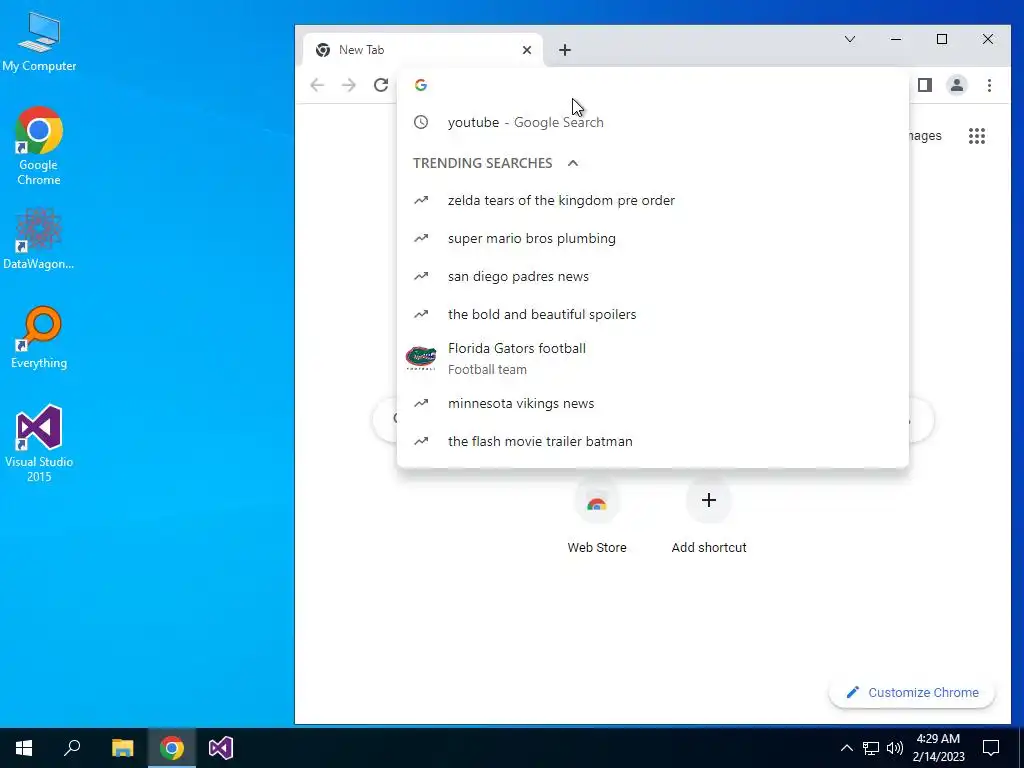Screen dimensions: 1024x768
Task: Choose minnesota vikings news suggestion
Action: [652, 404]
